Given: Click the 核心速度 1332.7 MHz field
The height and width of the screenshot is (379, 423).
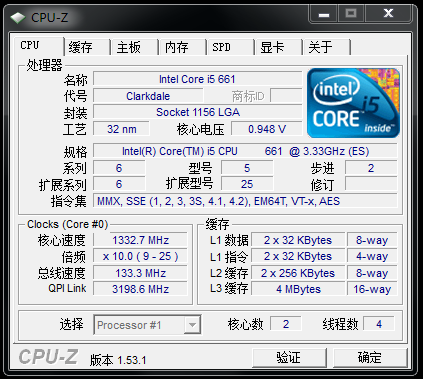Looking at the screenshot, I should (x=140, y=240).
